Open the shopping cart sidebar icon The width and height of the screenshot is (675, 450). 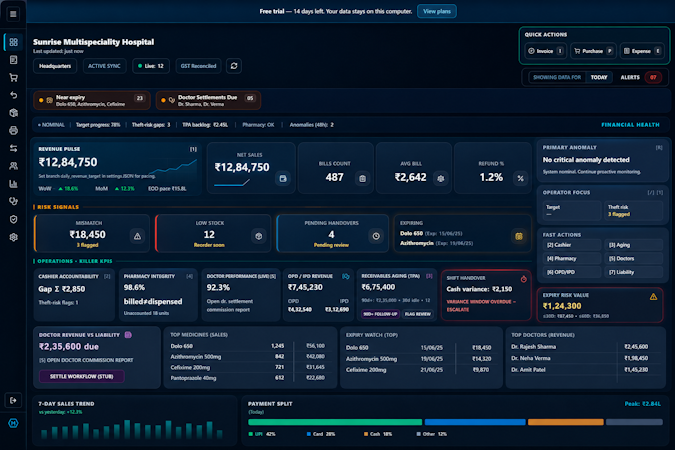13,78
